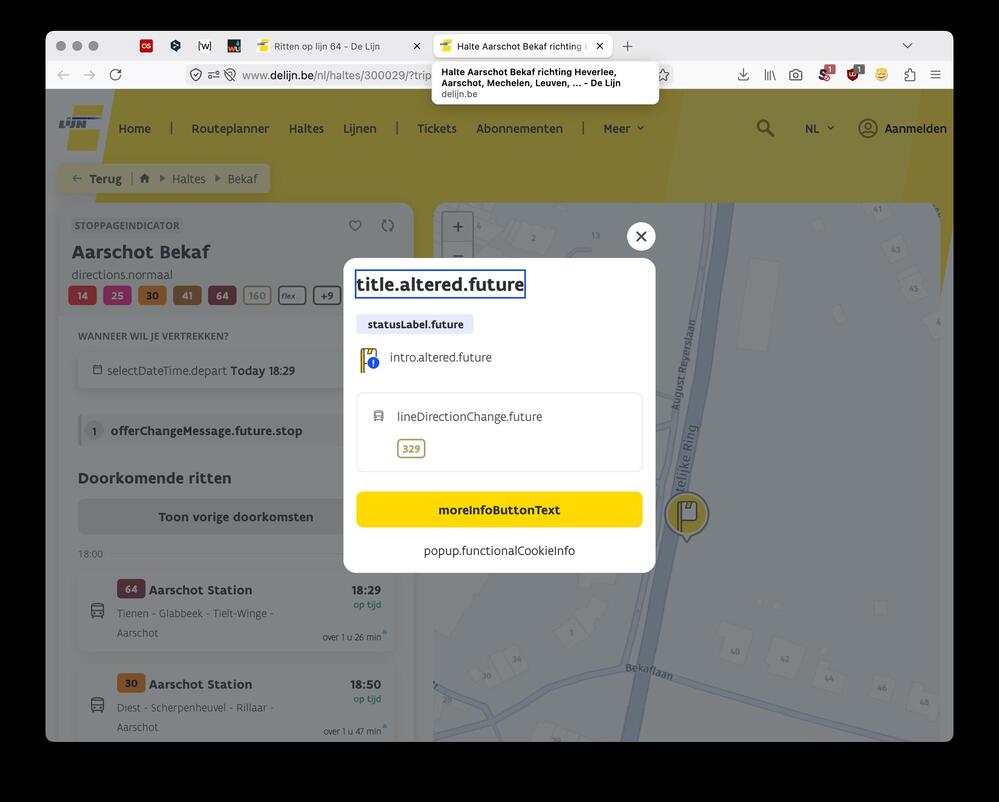Click the home breadcrumb icon
The width and height of the screenshot is (999, 802).
click(145, 178)
